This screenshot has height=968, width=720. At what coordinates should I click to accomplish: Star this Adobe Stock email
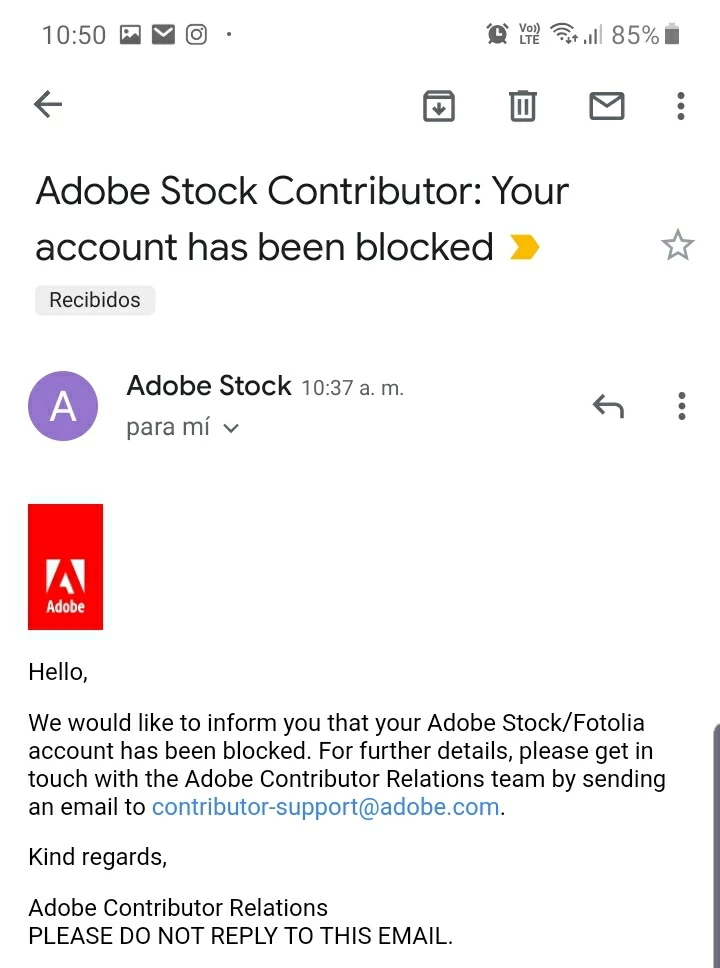pos(678,245)
